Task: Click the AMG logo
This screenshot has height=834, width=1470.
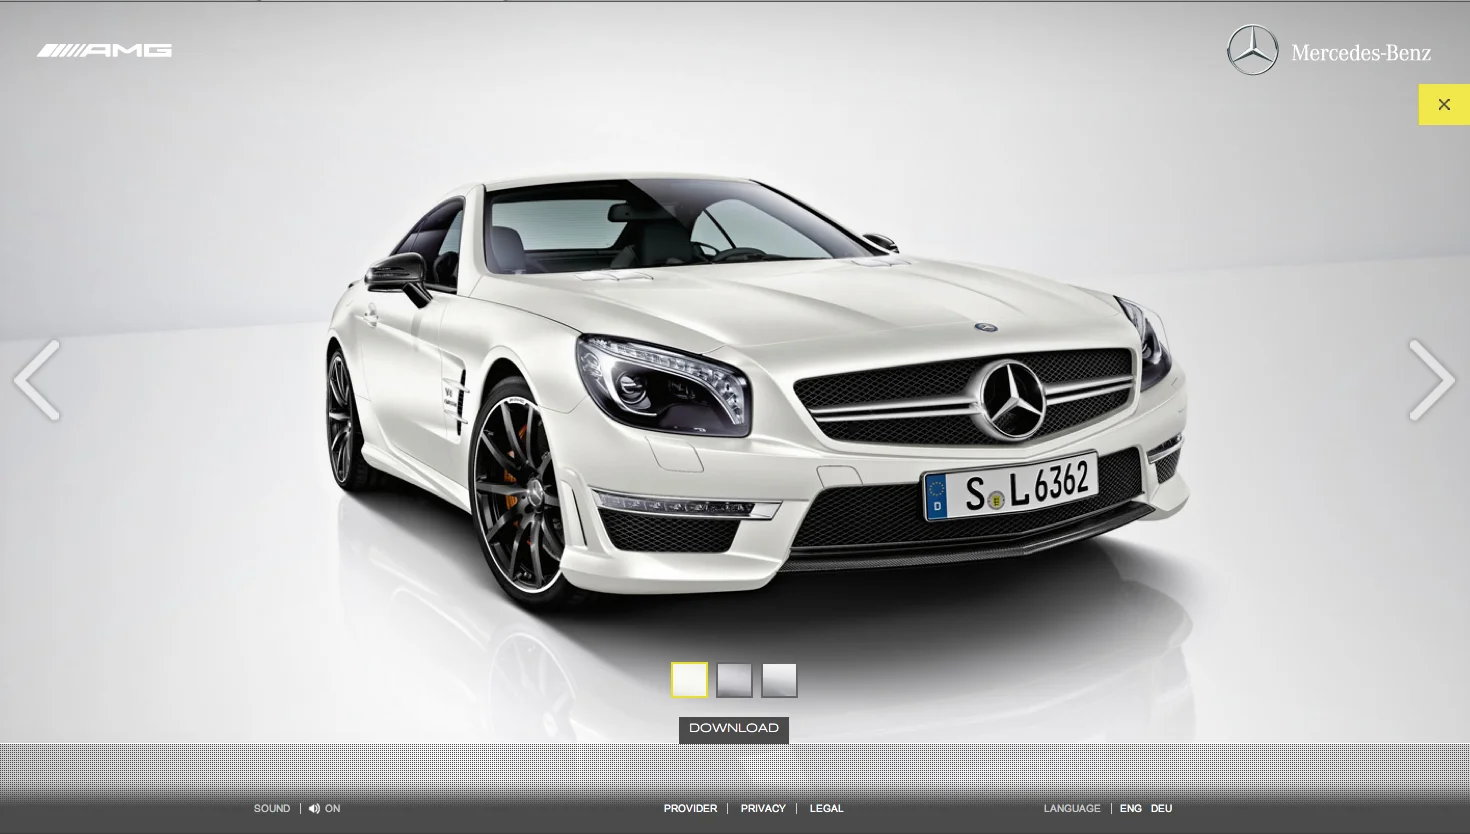Action: (x=104, y=50)
